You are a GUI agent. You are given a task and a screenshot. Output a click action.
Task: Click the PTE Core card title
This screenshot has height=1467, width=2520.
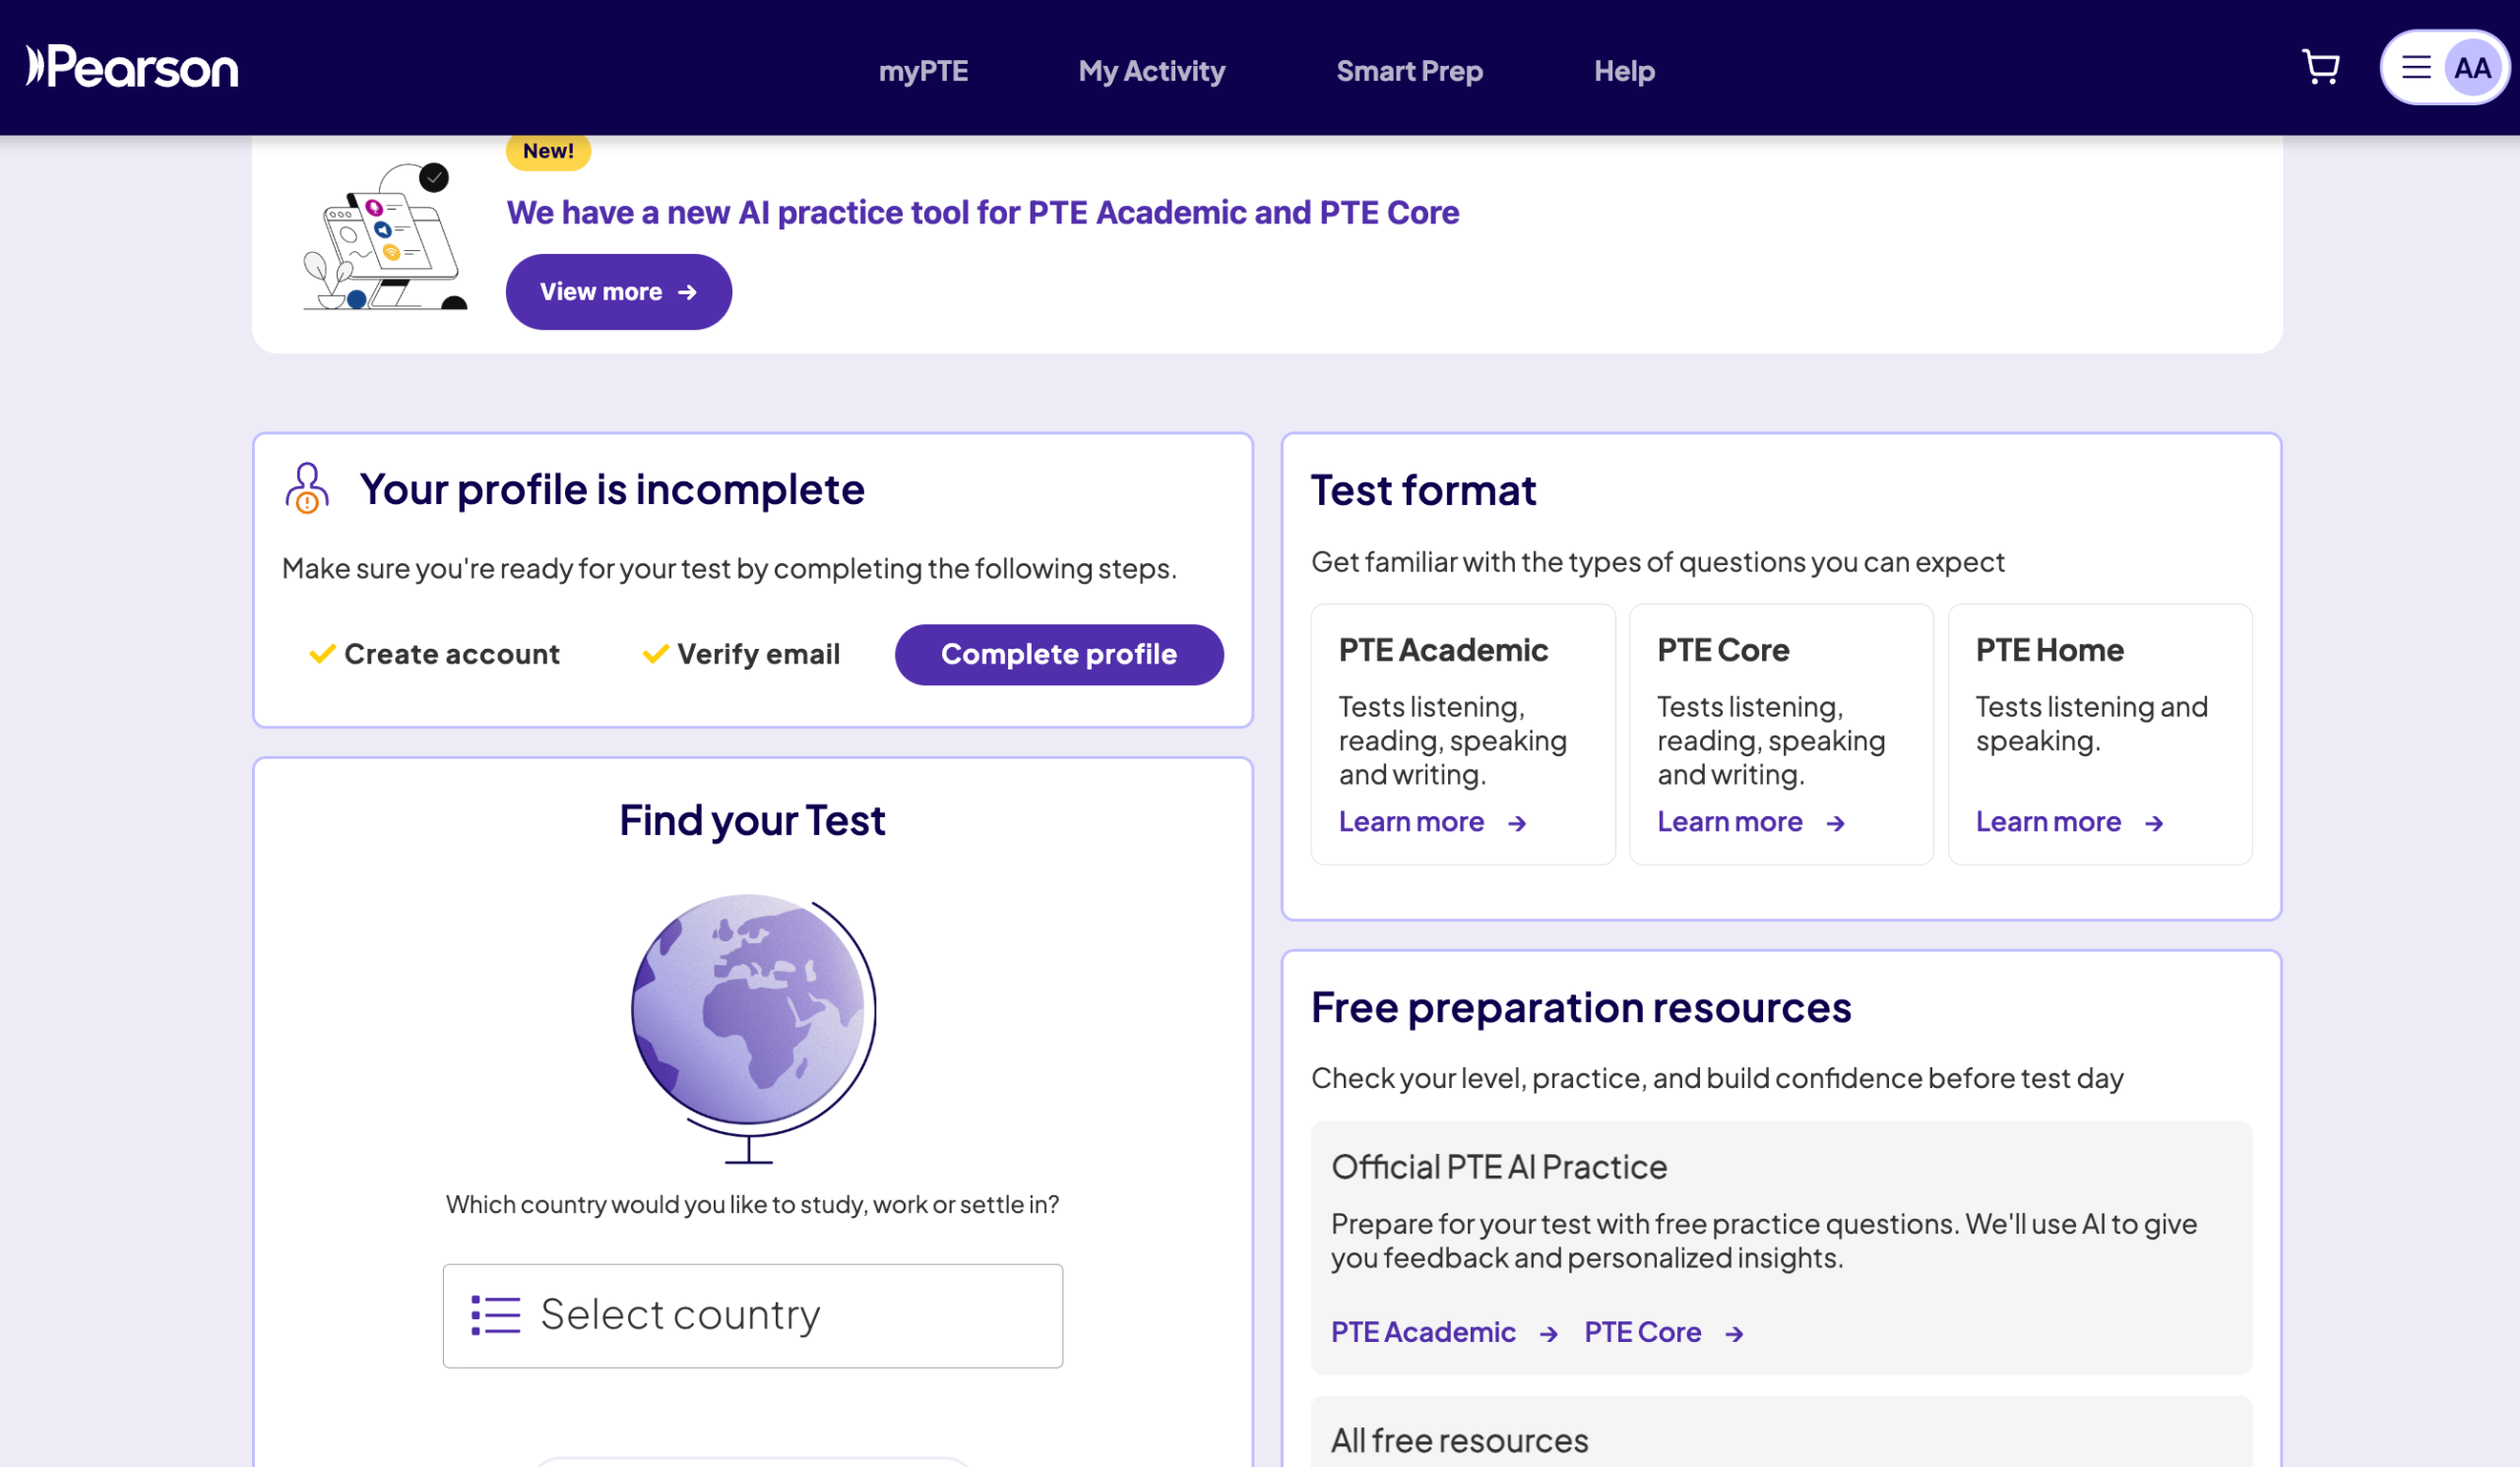[x=1723, y=650]
